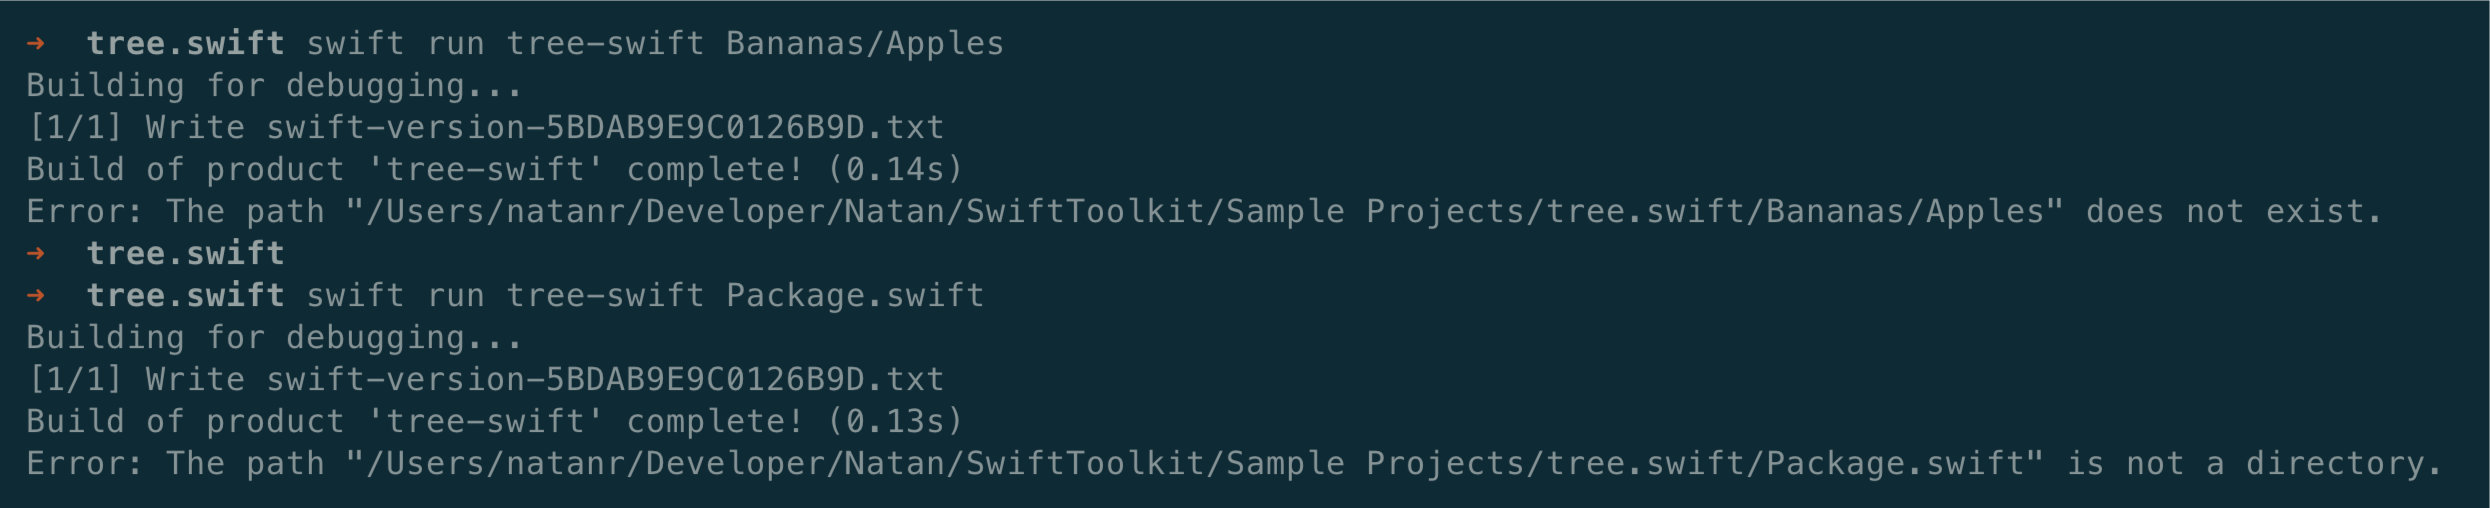The height and width of the screenshot is (508, 2490).
Task: Click the second "Building for debugging..." line
Action: (274, 338)
